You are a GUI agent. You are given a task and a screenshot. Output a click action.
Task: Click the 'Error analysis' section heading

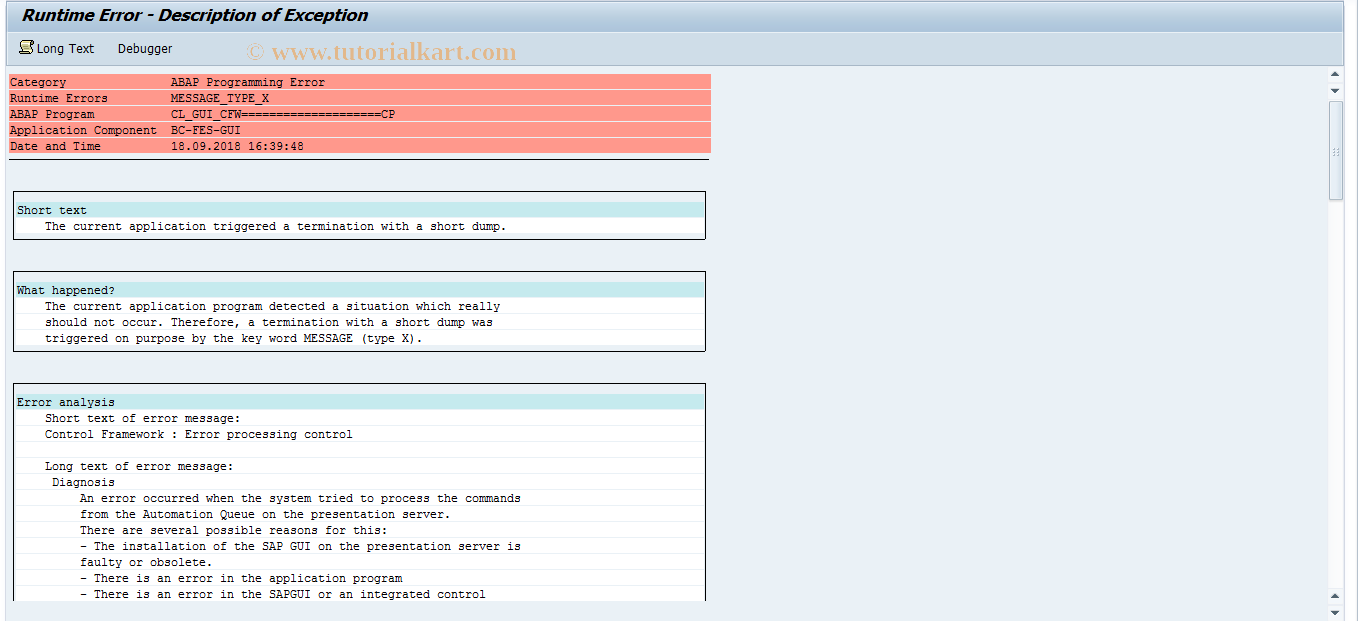point(66,402)
